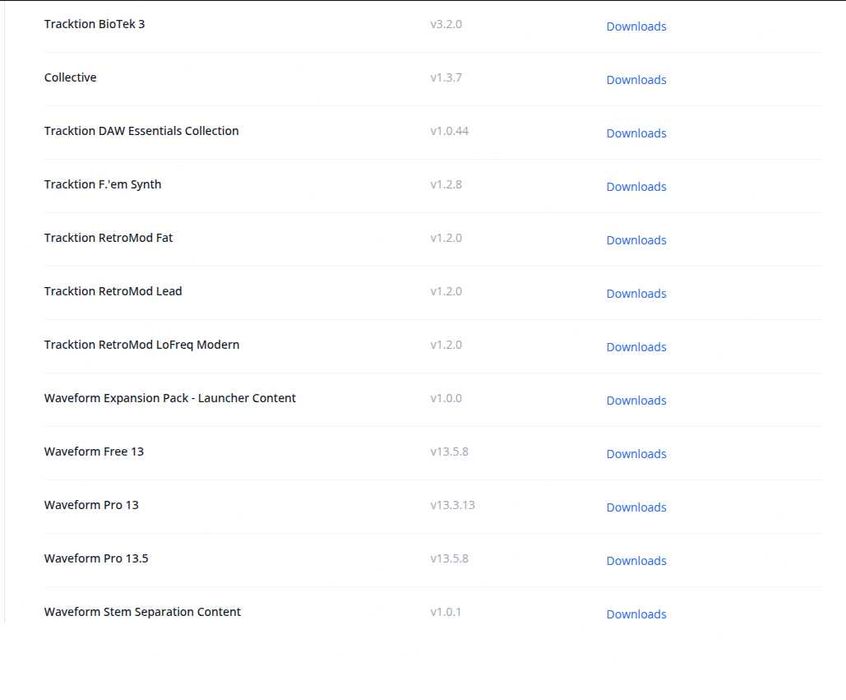The image size is (846, 700).
Task: Click the Waveform Free 13 product name
Action: (x=94, y=451)
